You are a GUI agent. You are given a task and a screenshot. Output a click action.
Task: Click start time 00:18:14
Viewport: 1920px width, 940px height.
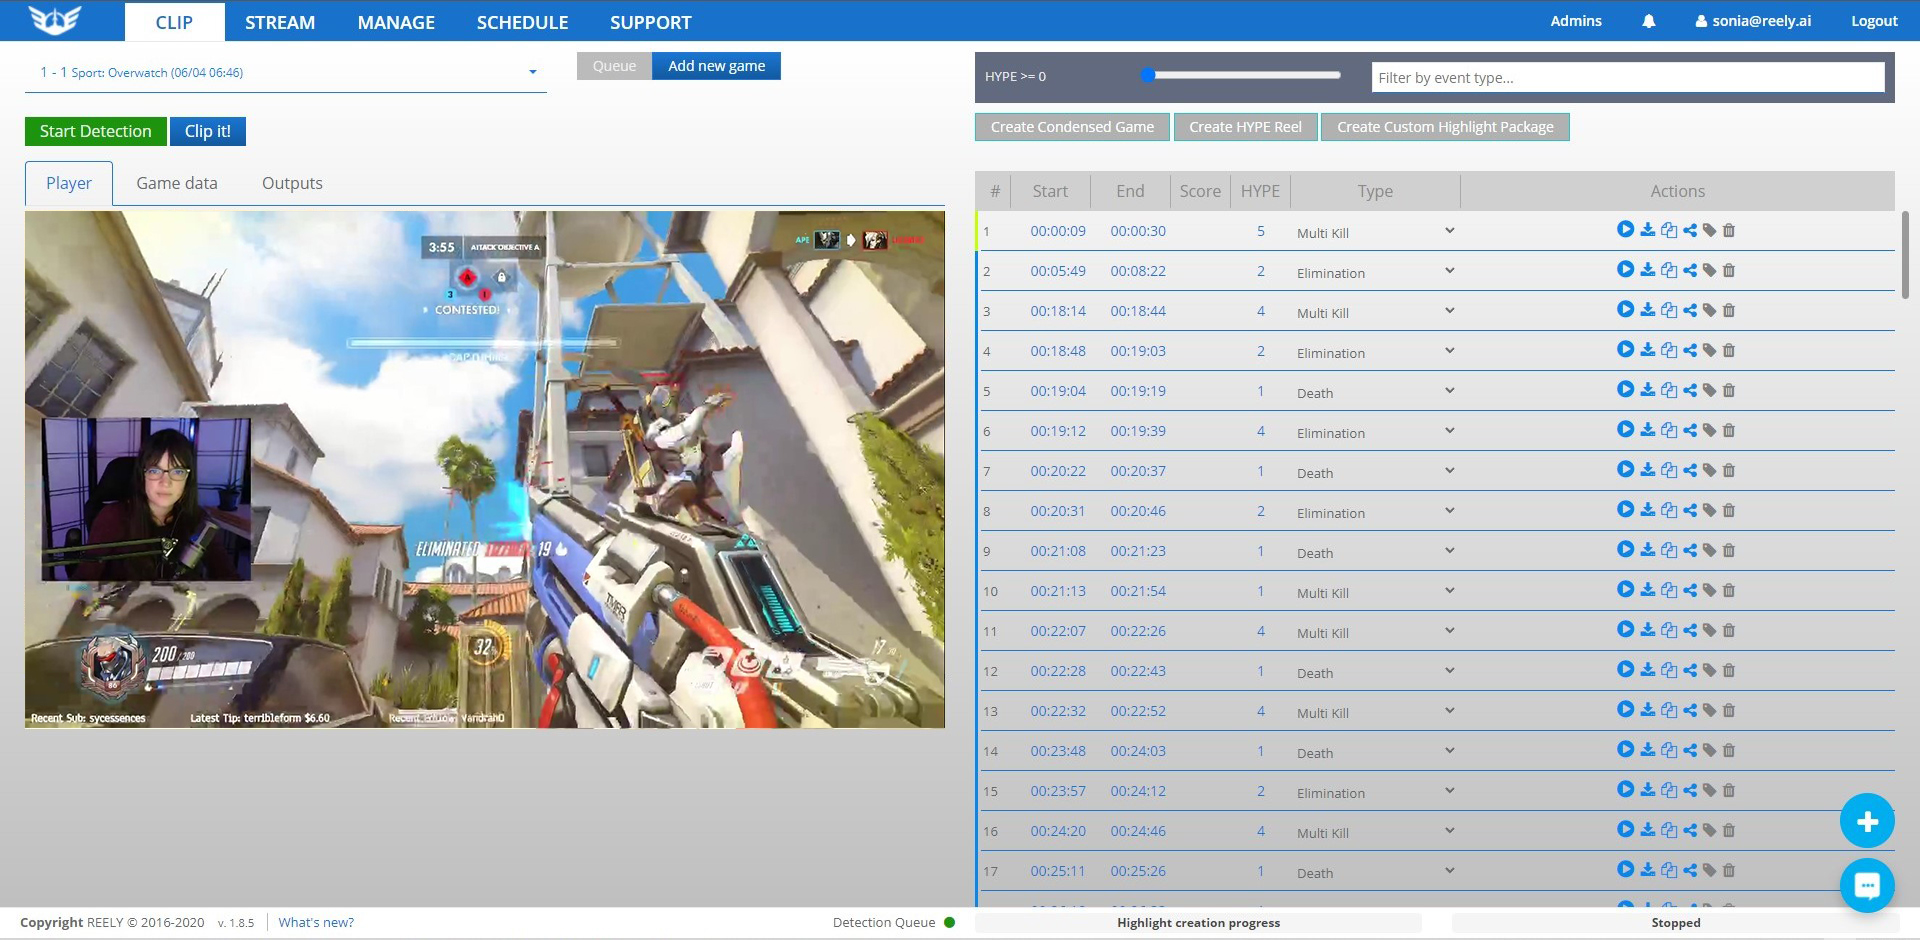[x=1058, y=311]
